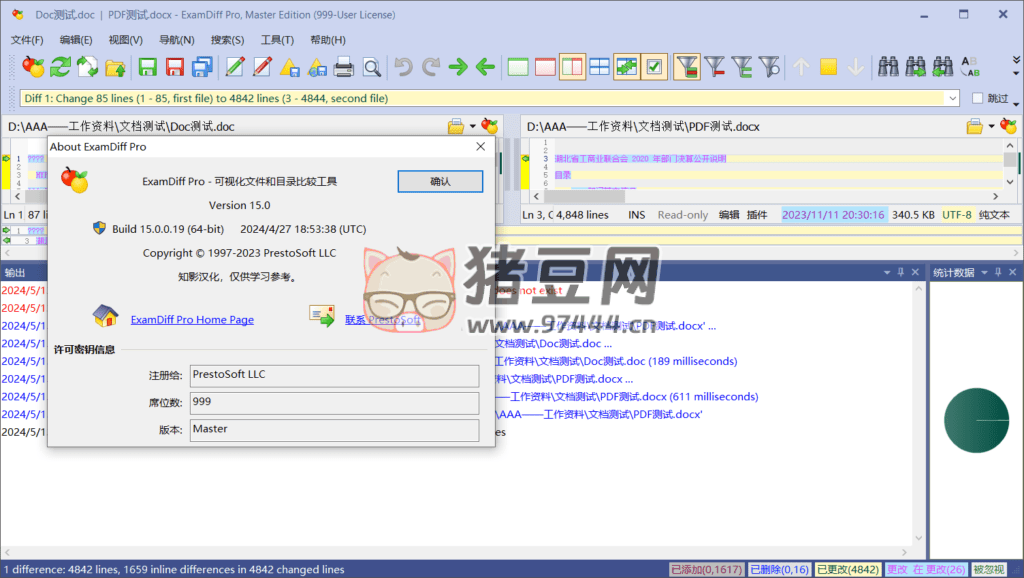Open left pane recent files dropdown arrow
Viewport: 1024px width, 578px height.
tap(473, 126)
